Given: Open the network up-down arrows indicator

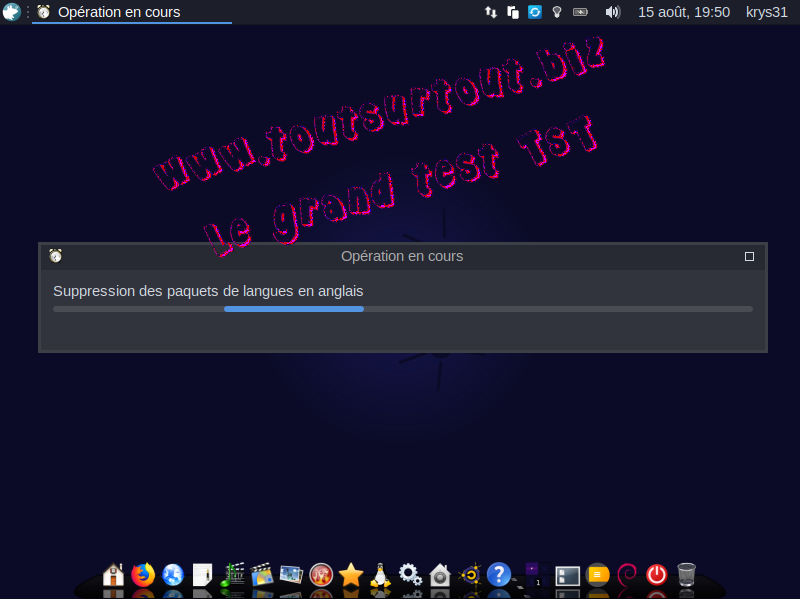Looking at the screenshot, I should pos(491,12).
